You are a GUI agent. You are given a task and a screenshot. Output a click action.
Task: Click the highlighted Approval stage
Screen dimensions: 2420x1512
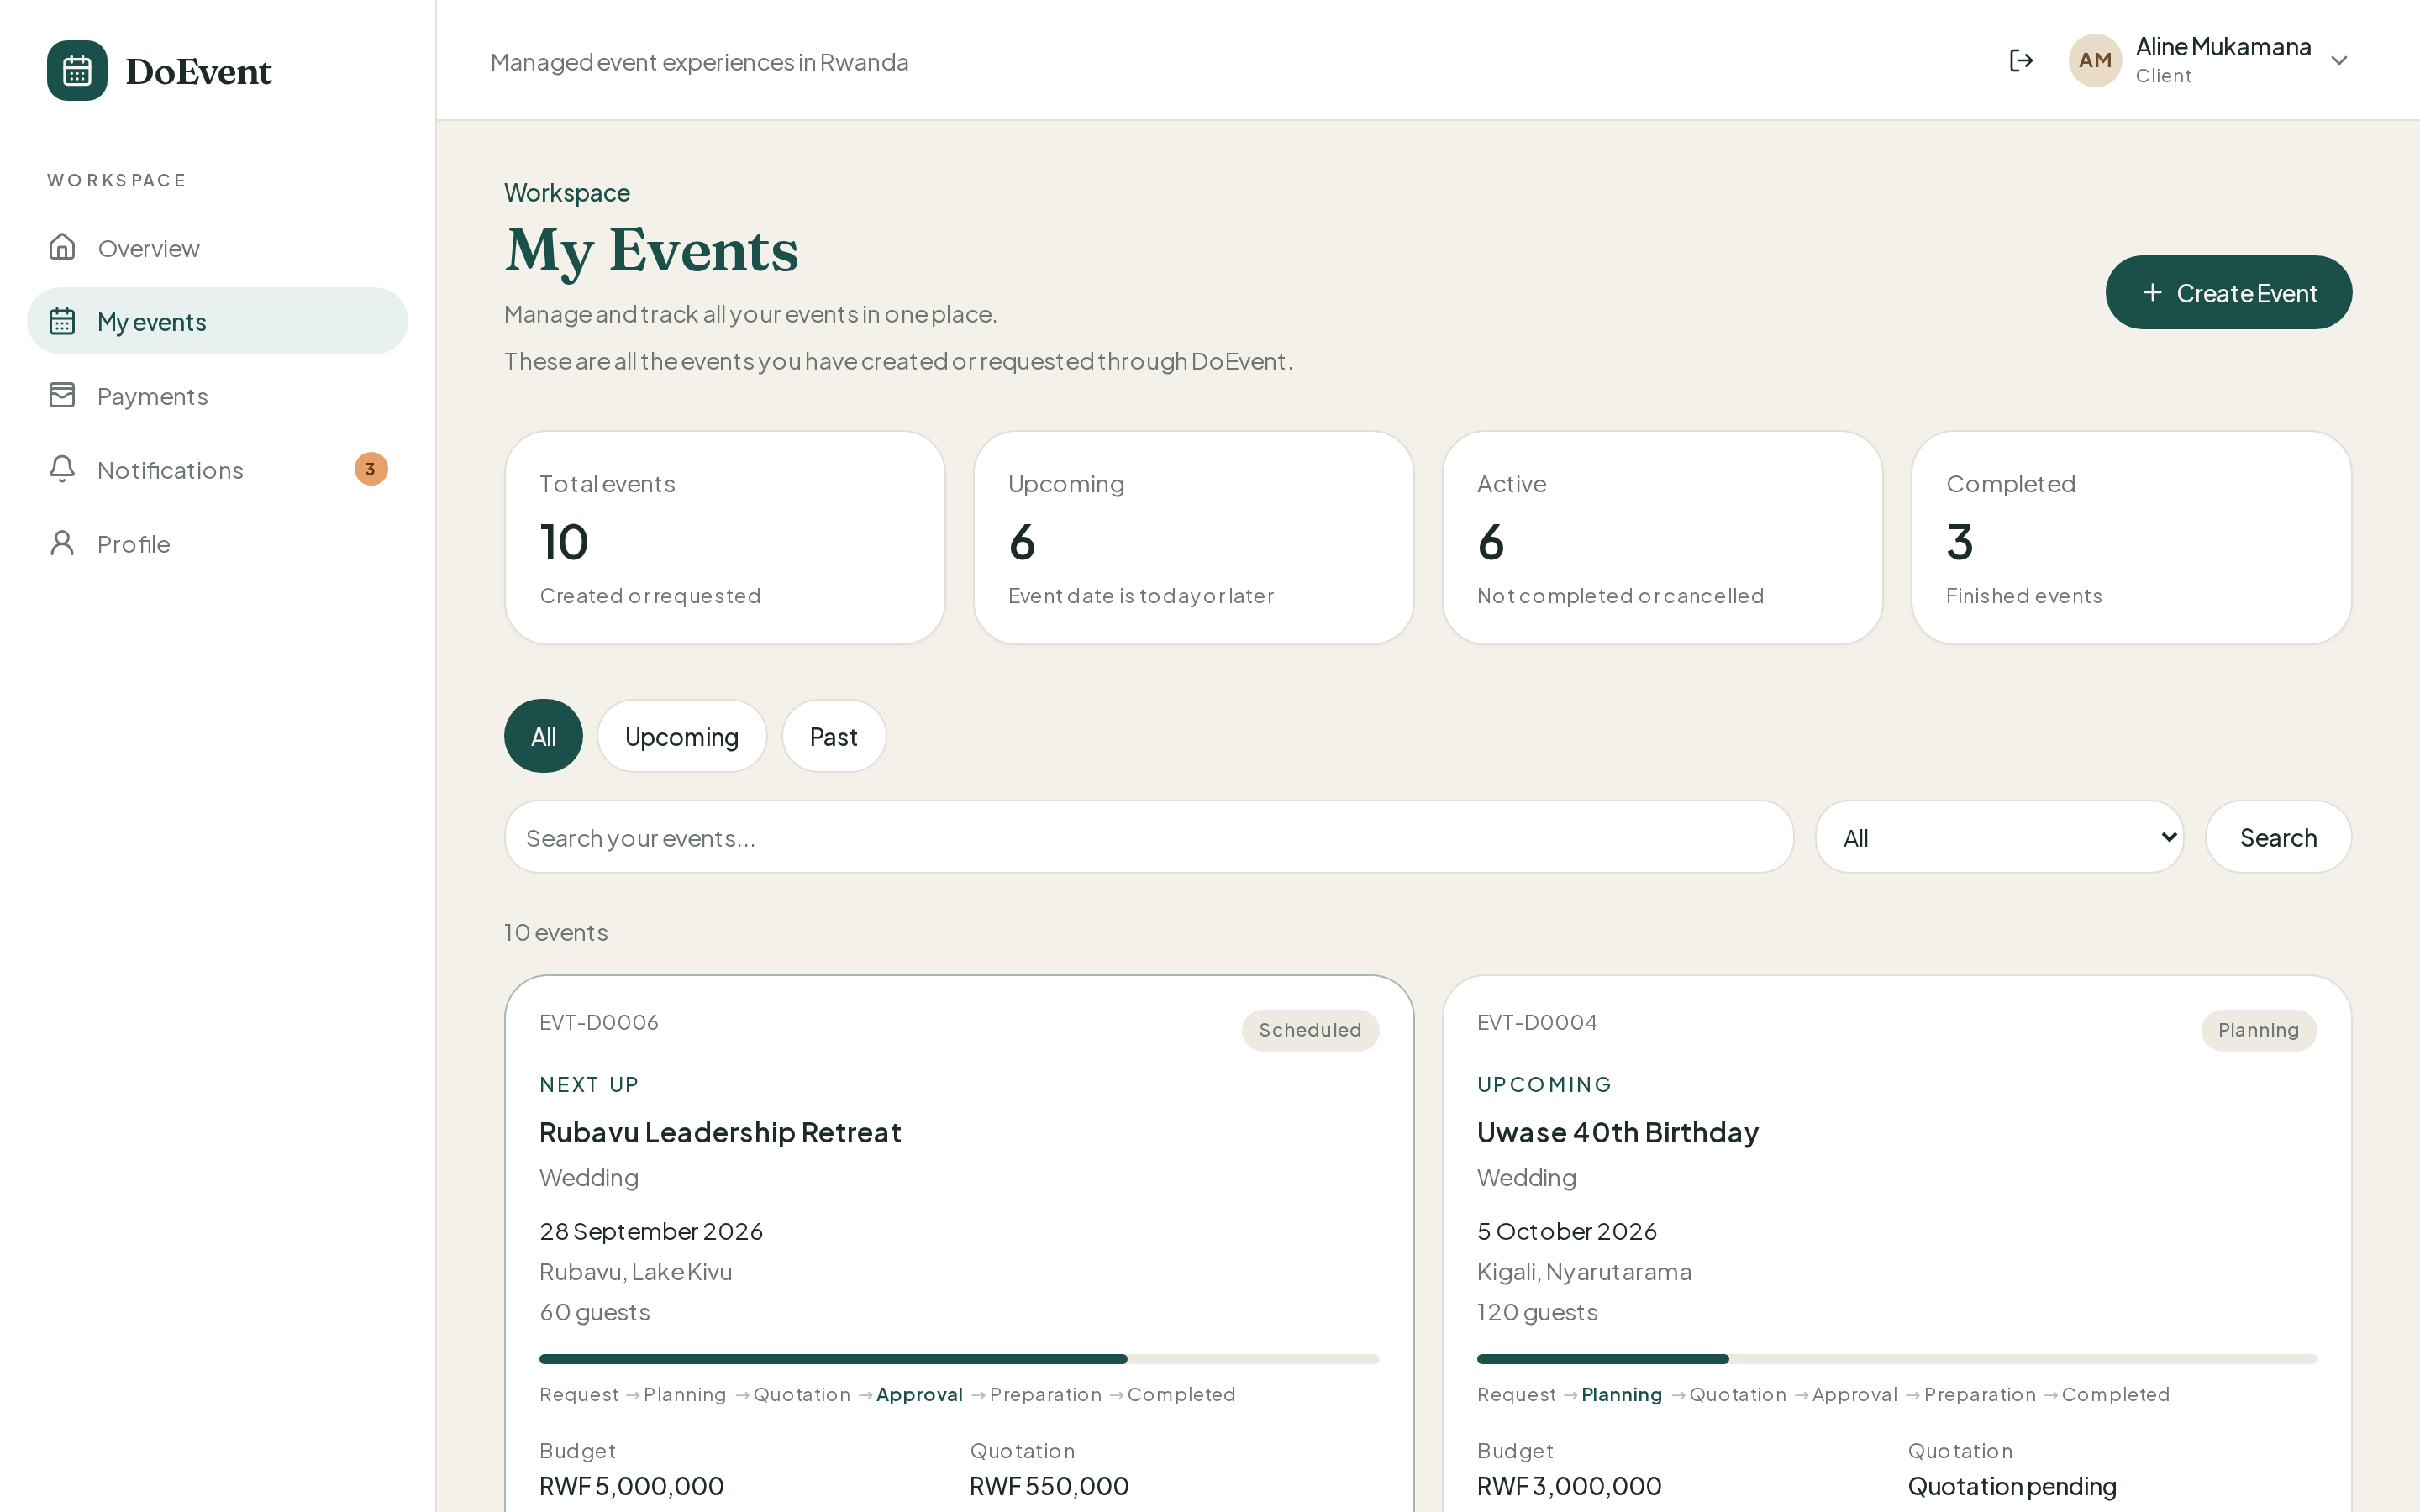click(x=919, y=1394)
